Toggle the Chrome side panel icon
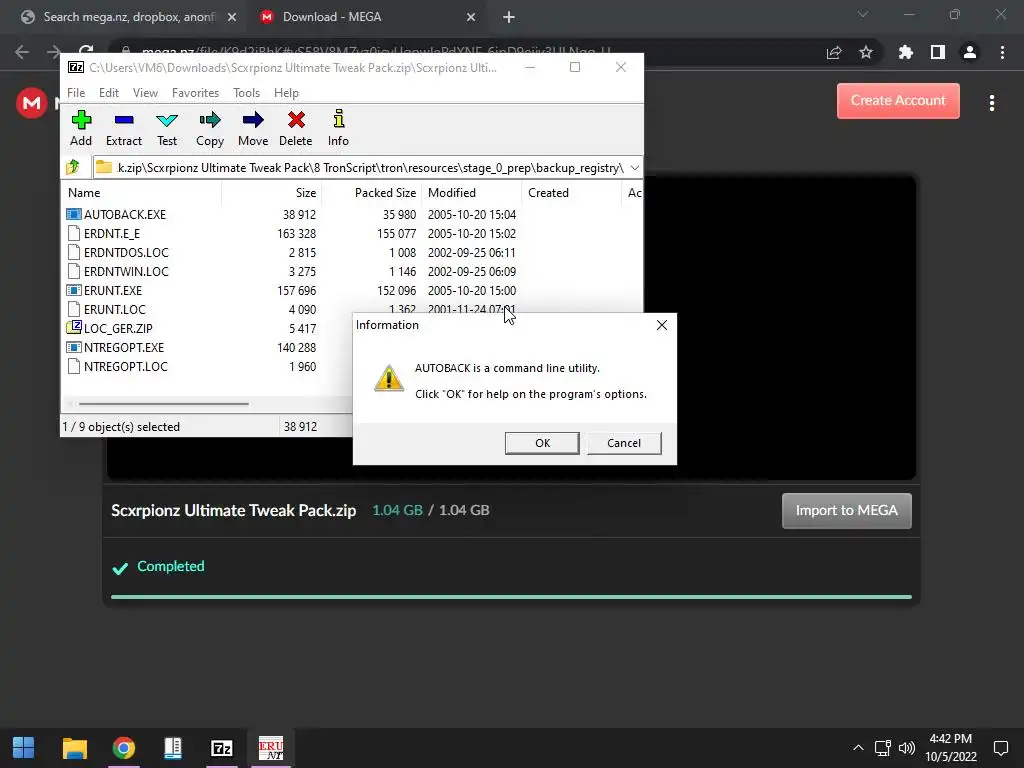1024x768 pixels. (938, 52)
